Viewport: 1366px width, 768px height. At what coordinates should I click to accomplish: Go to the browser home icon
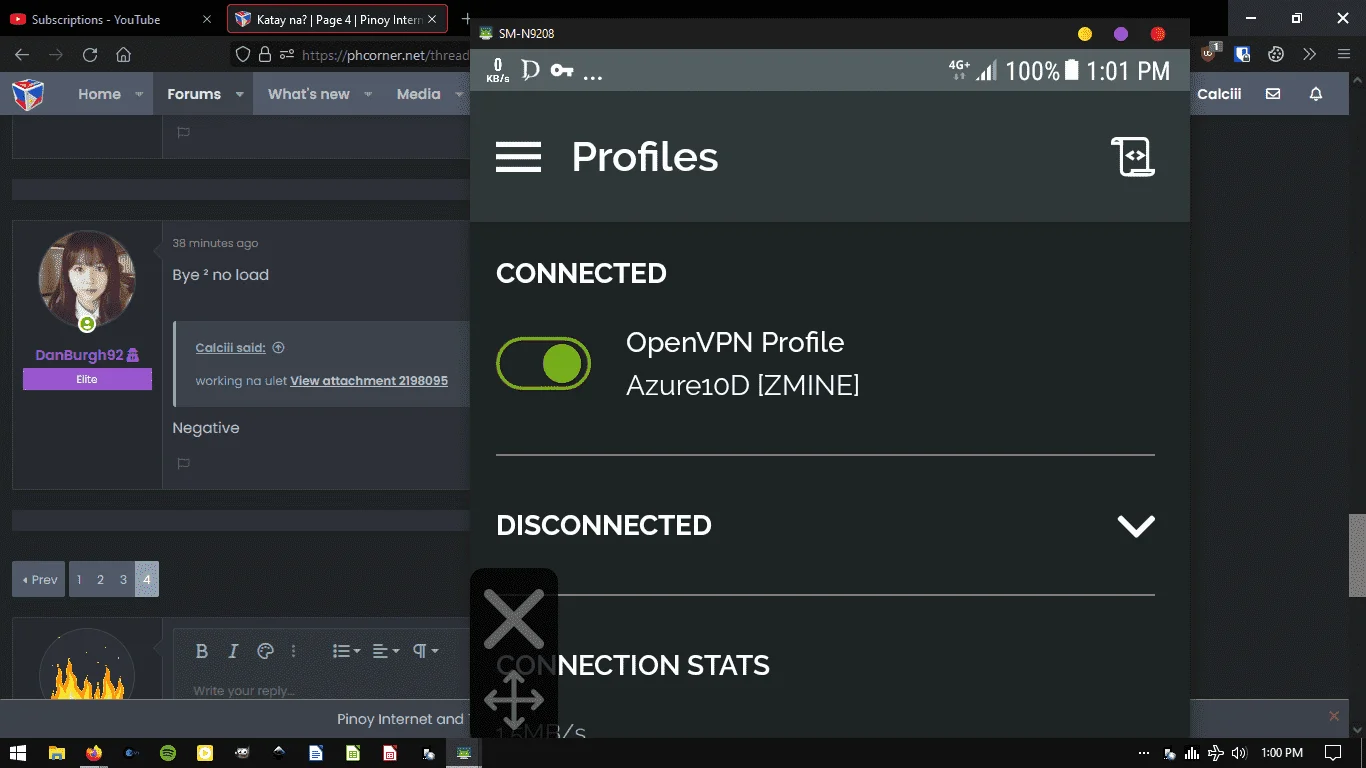pyautogui.click(x=123, y=55)
